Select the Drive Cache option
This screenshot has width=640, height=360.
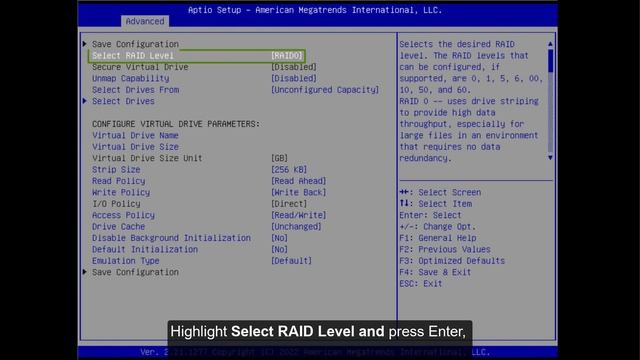pos(118,227)
